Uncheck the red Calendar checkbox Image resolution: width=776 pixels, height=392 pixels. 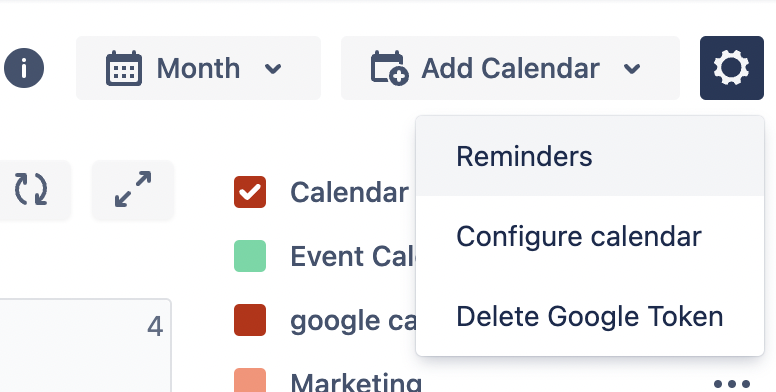(x=250, y=192)
